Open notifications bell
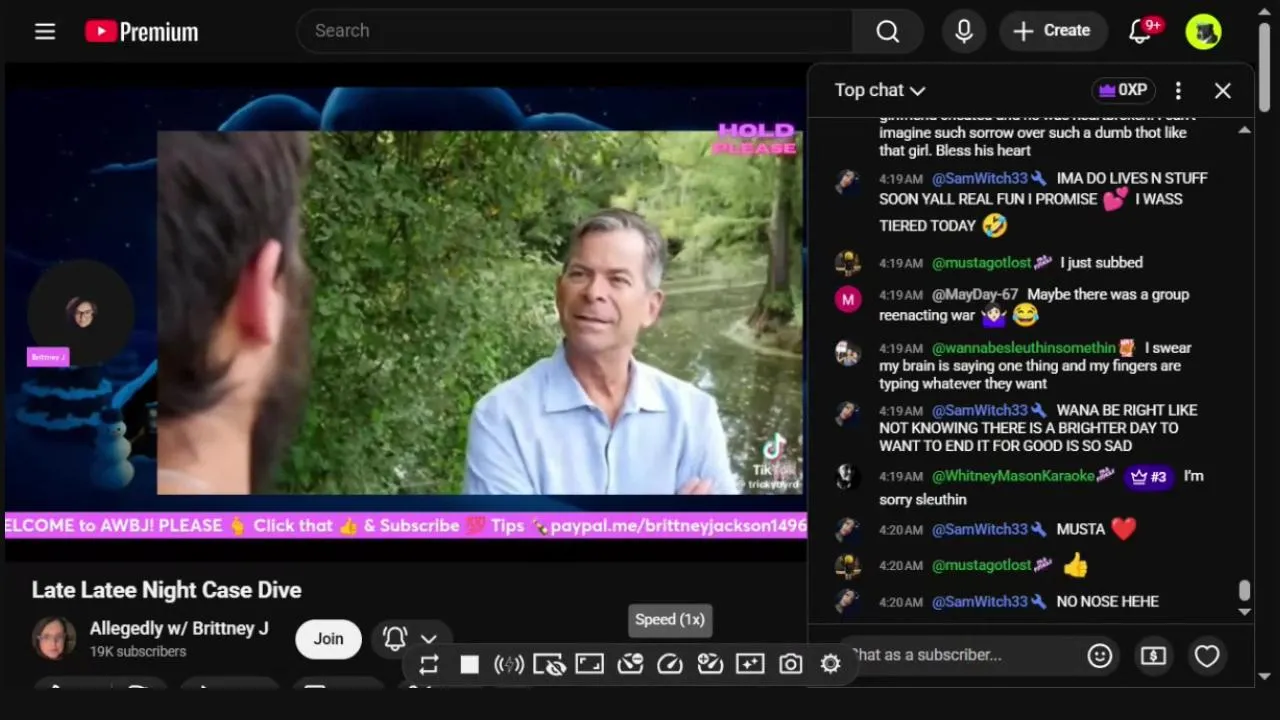 1141,31
